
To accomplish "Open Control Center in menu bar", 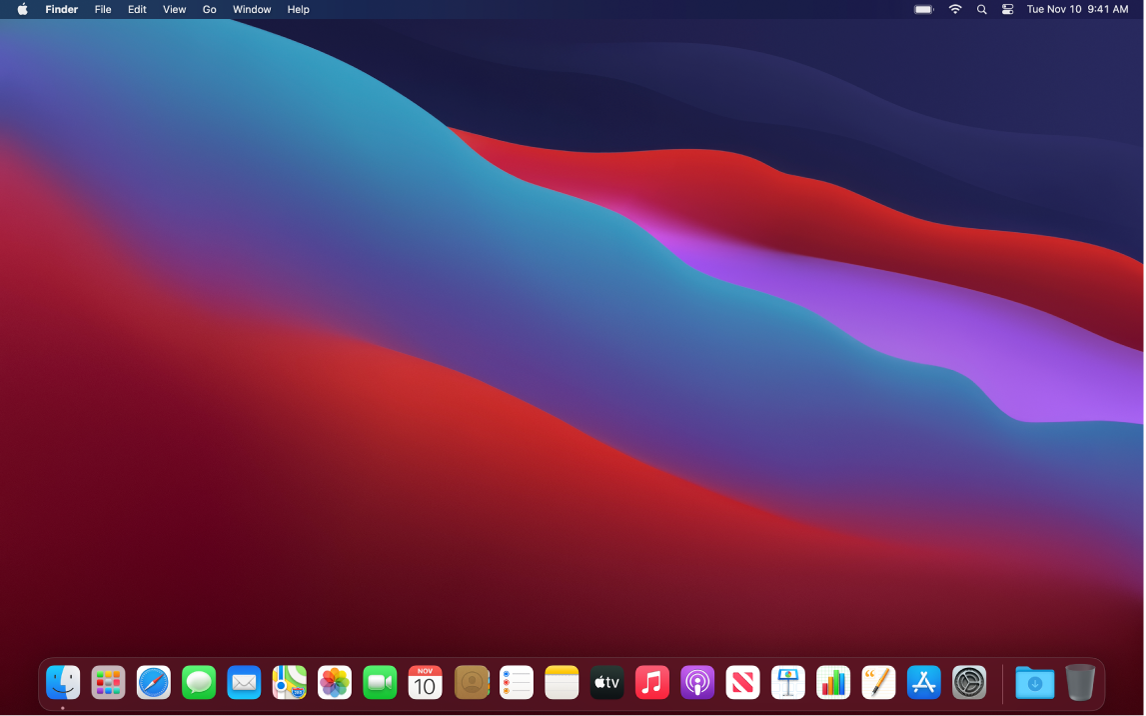I will (1007, 9).
